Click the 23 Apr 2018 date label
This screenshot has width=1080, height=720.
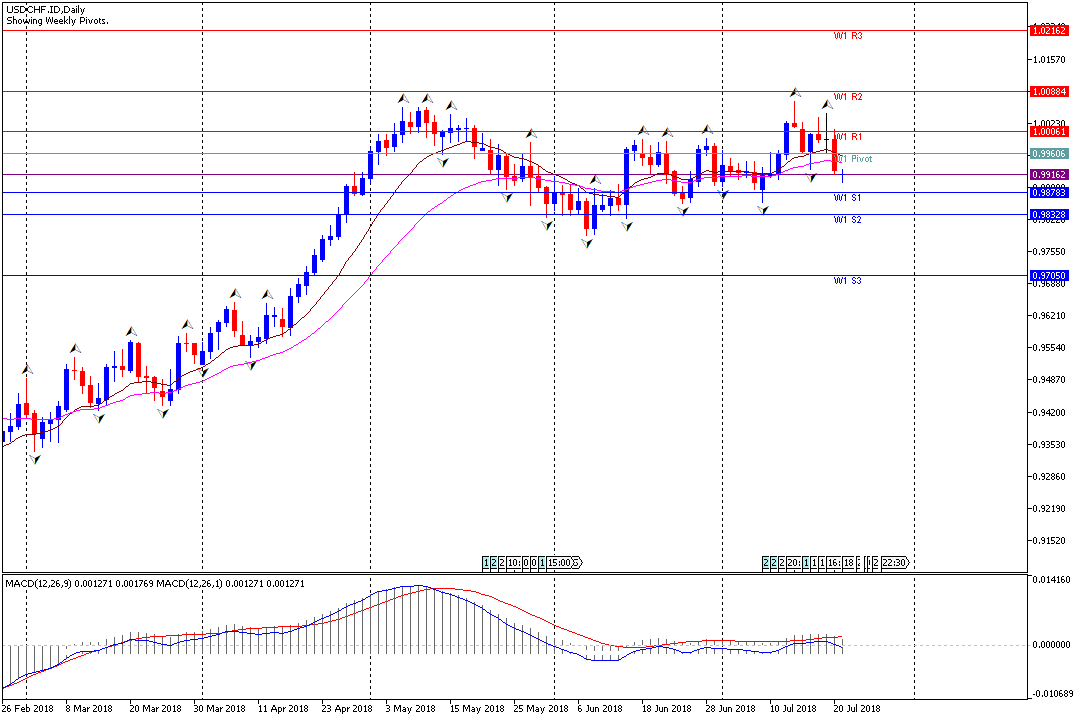pyautogui.click(x=346, y=709)
